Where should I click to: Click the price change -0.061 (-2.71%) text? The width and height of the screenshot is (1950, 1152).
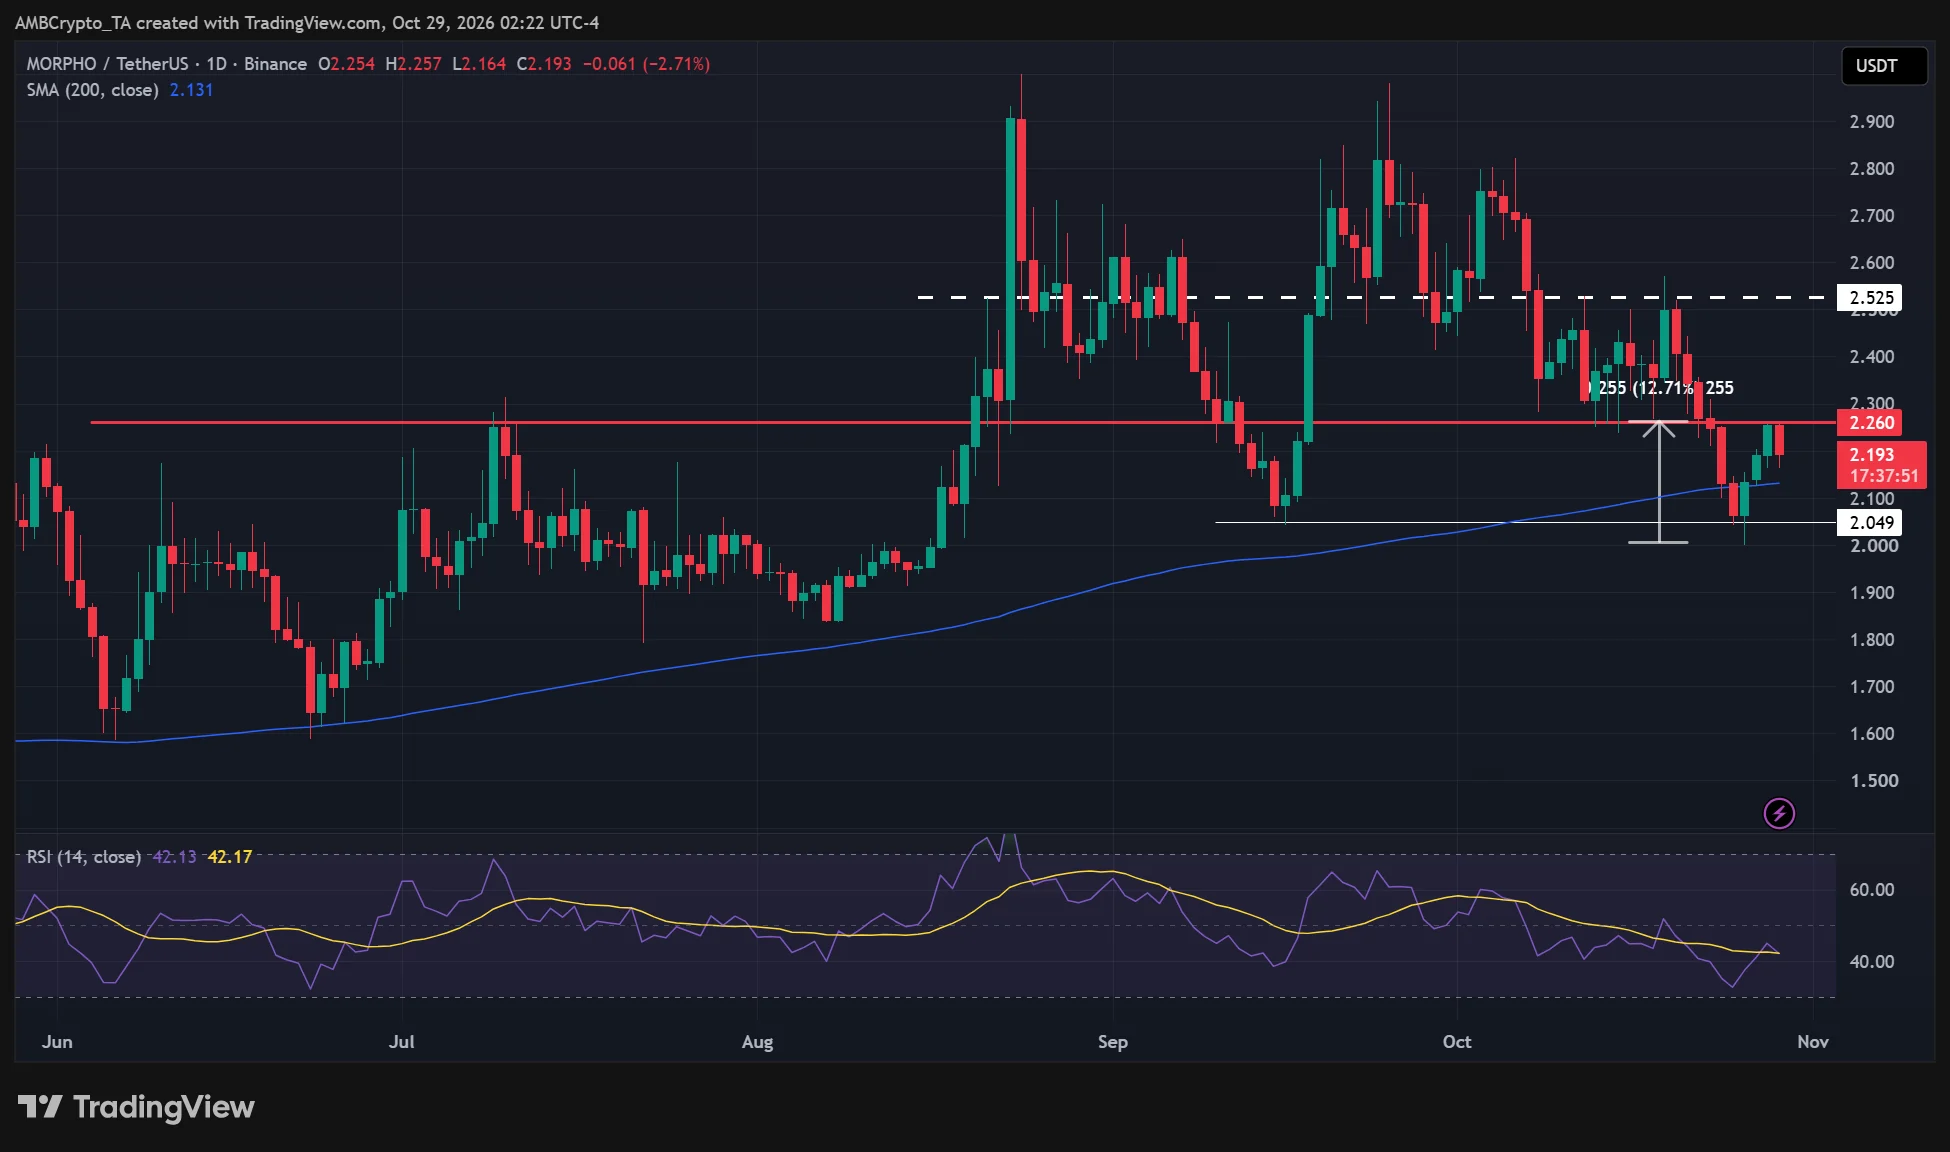click(x=646, y=64)
